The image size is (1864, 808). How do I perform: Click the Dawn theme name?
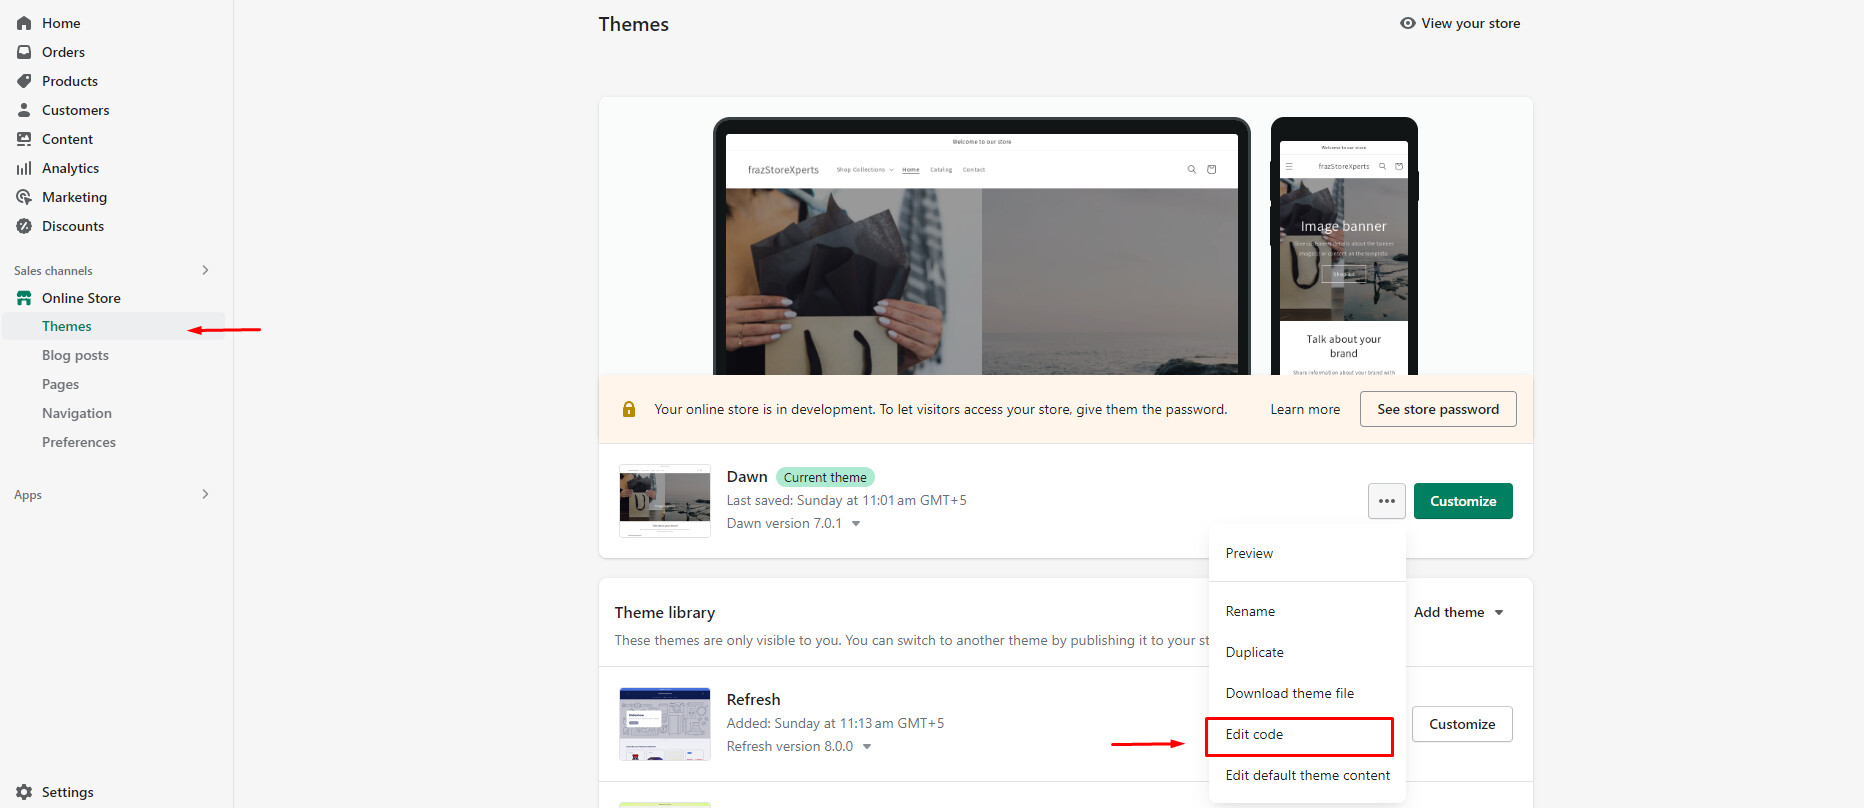coord(747,477)
